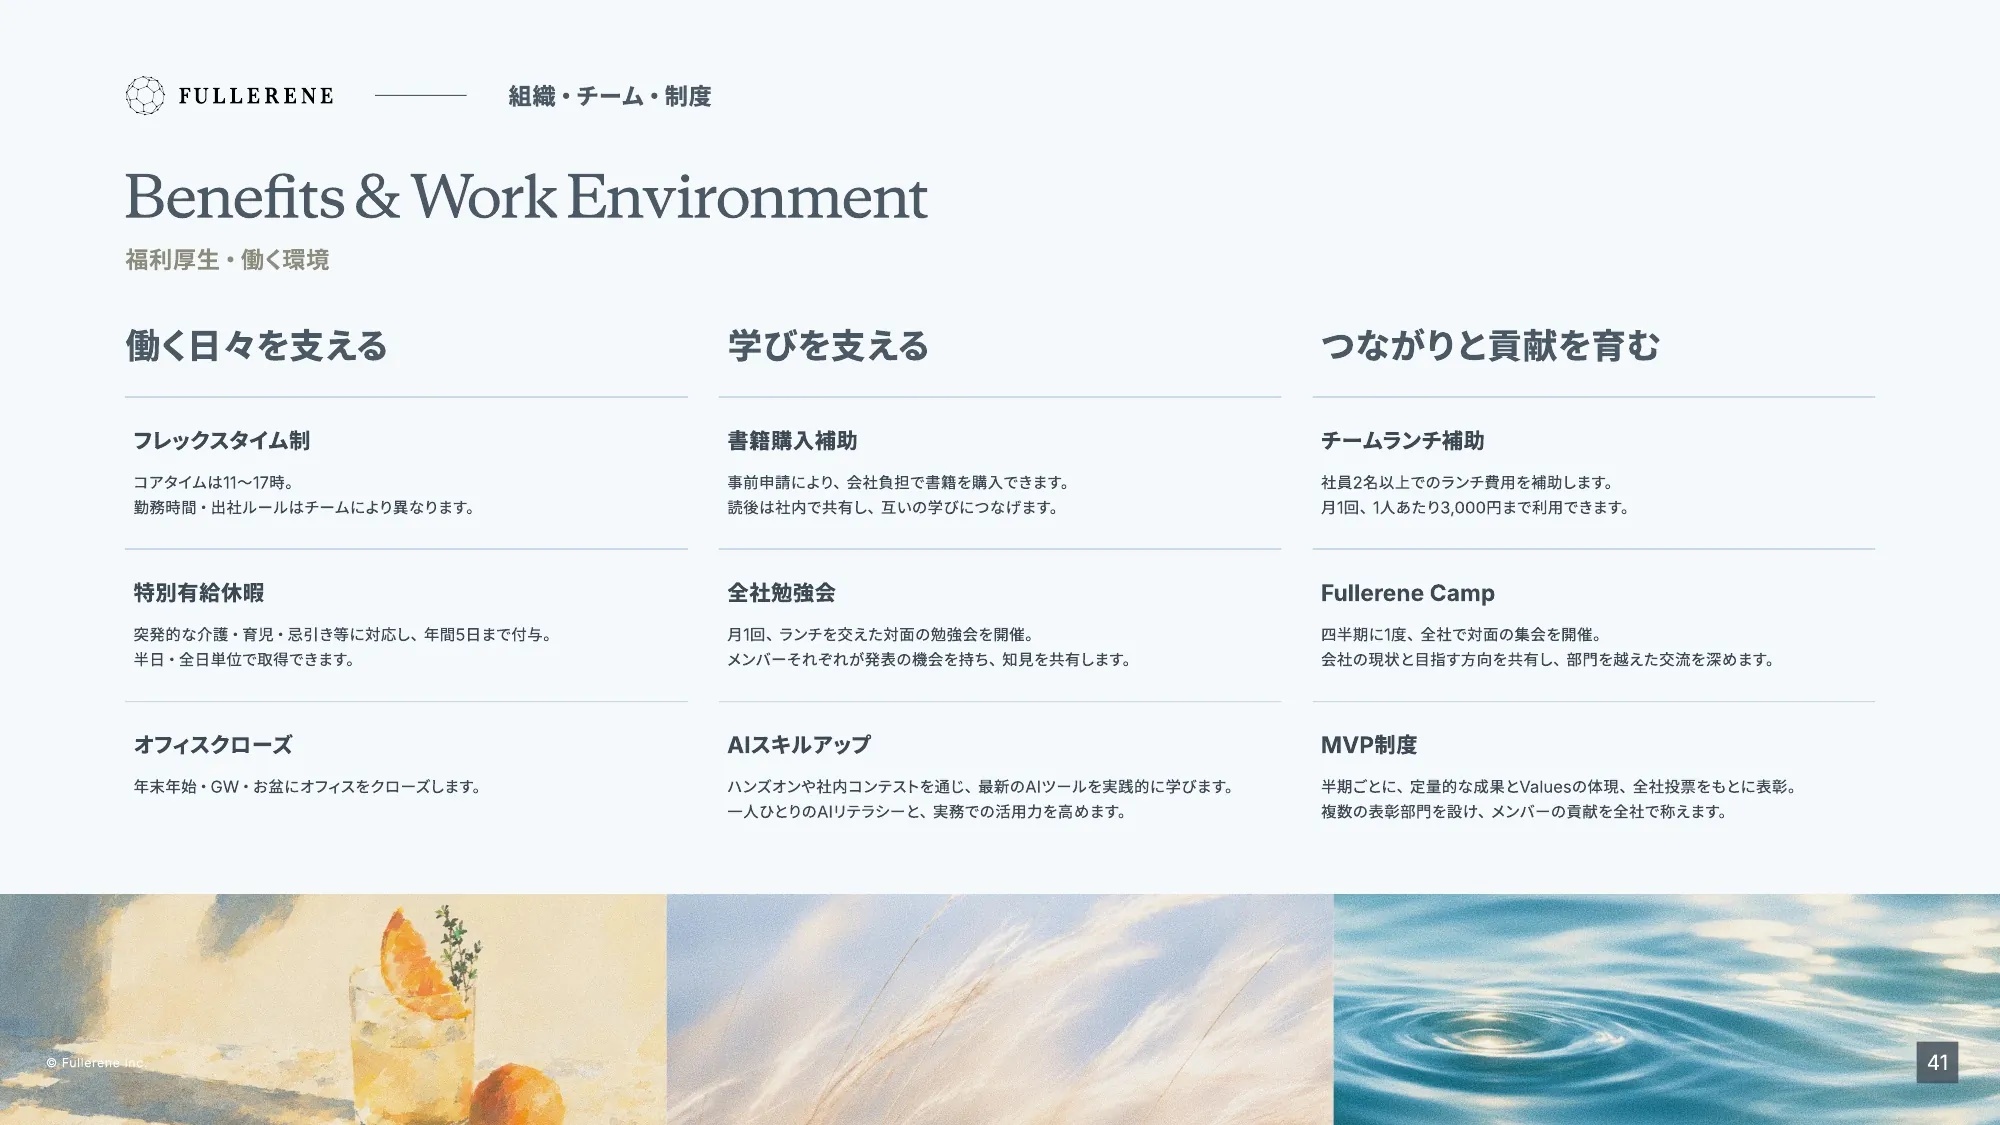Click the 半日・全日単位で取得できます line
Image resolution: width=2000 pixels, height=1125 pixels.
(244, 659)
